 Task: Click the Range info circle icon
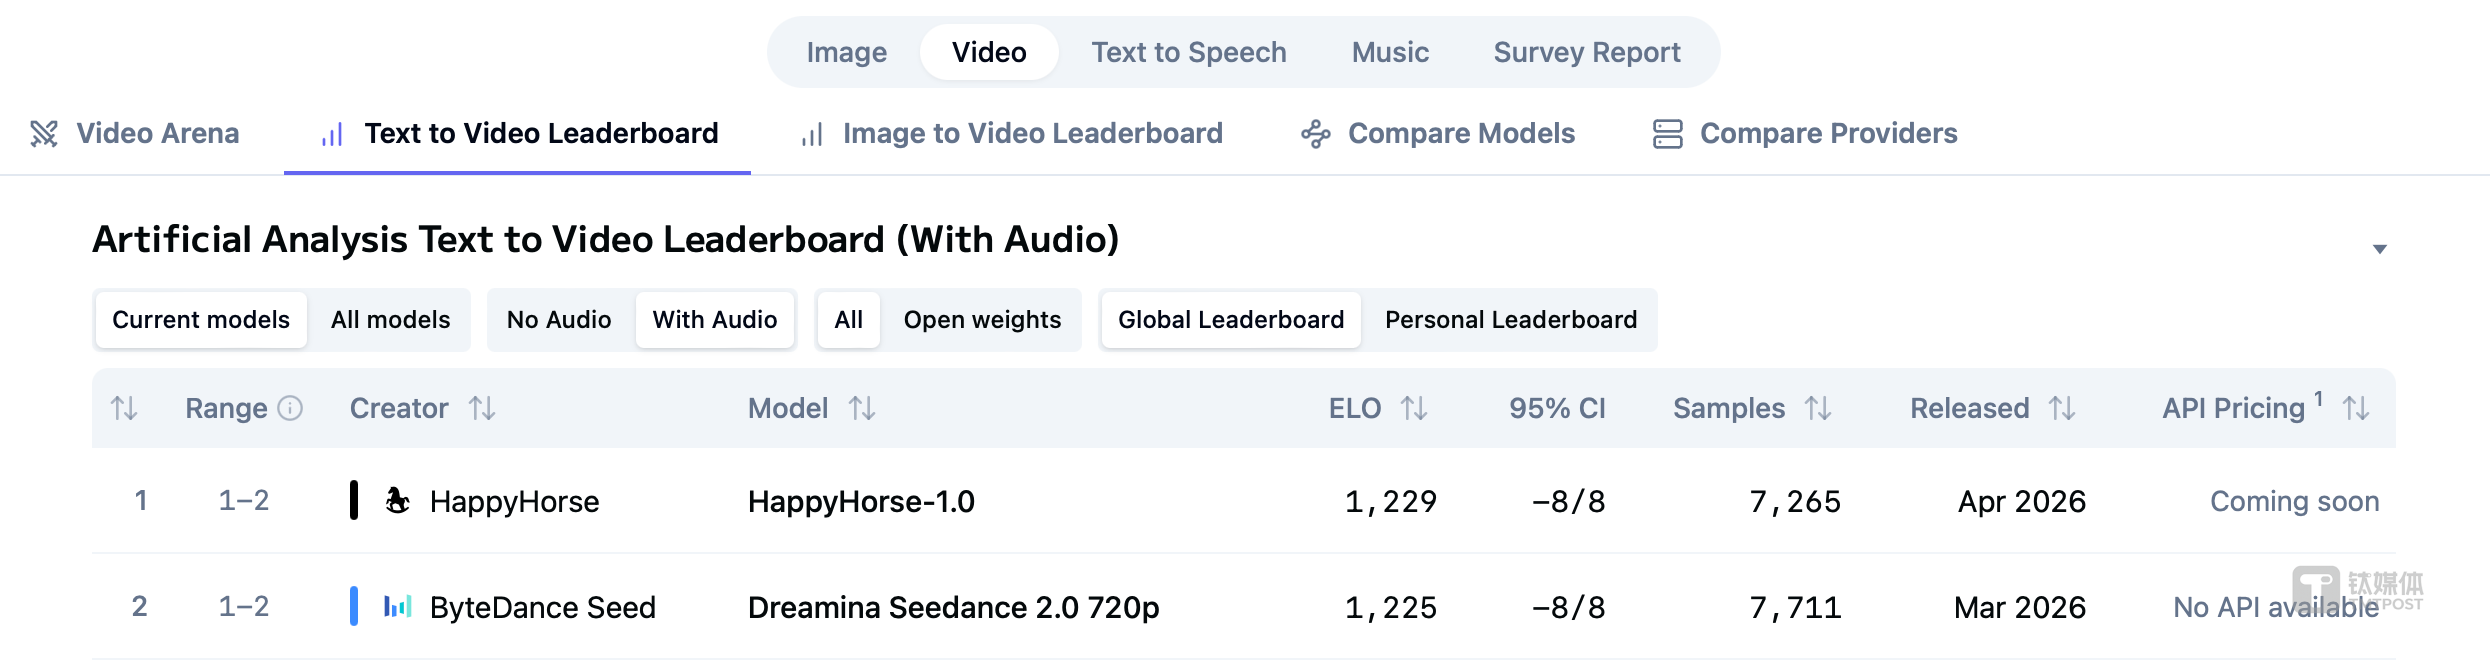pos(290,408)
